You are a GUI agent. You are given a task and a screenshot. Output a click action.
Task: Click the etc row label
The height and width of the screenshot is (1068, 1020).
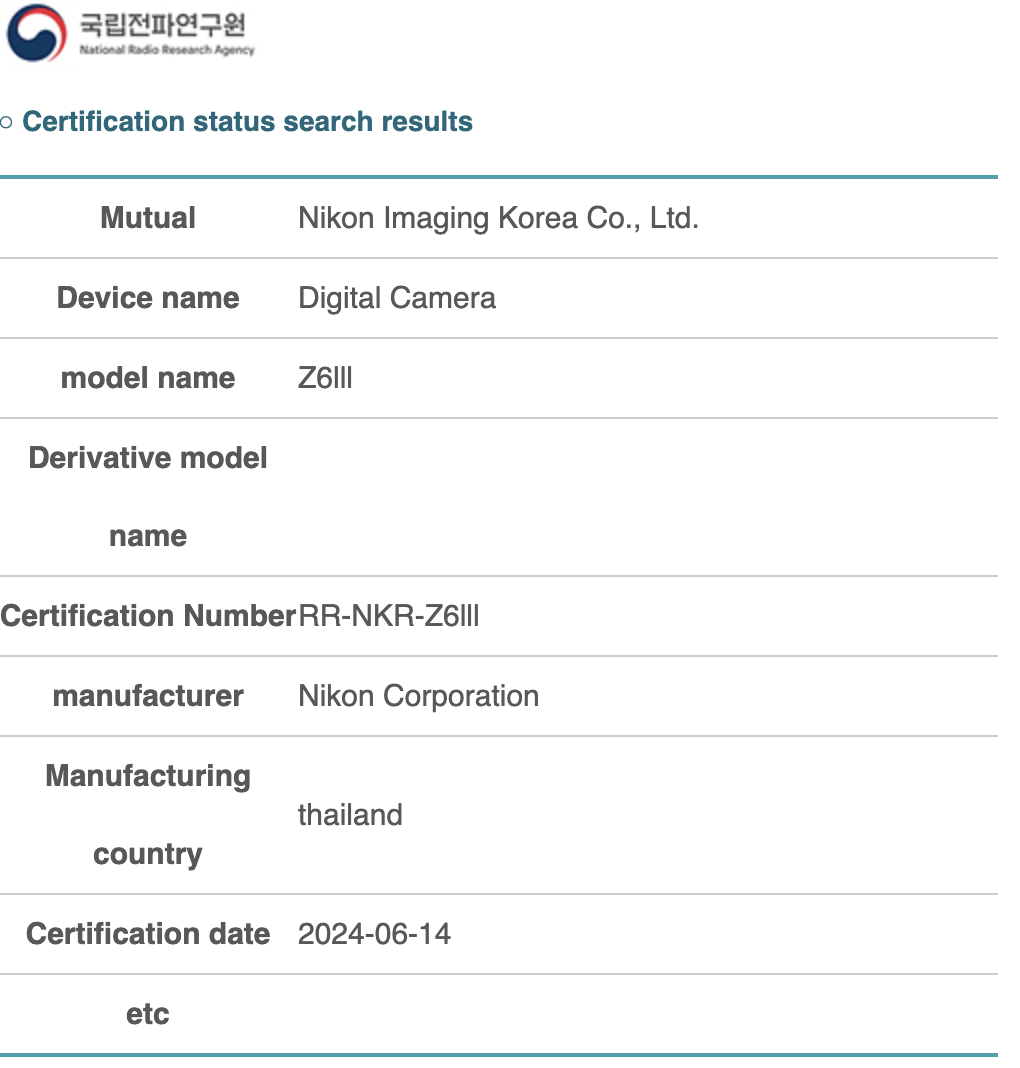click(148, 1014)
